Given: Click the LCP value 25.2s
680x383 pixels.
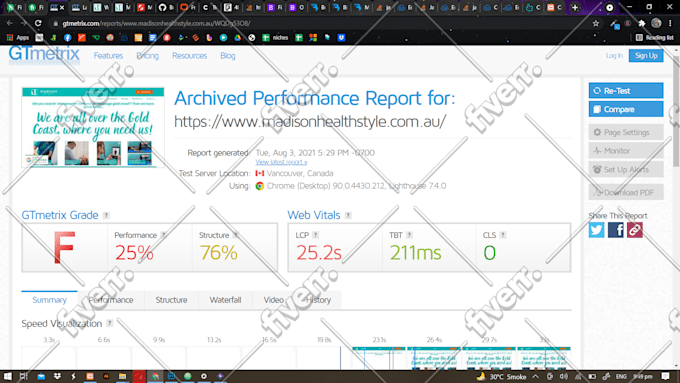Looking at the screenshot, I should (x=319, y=253).
